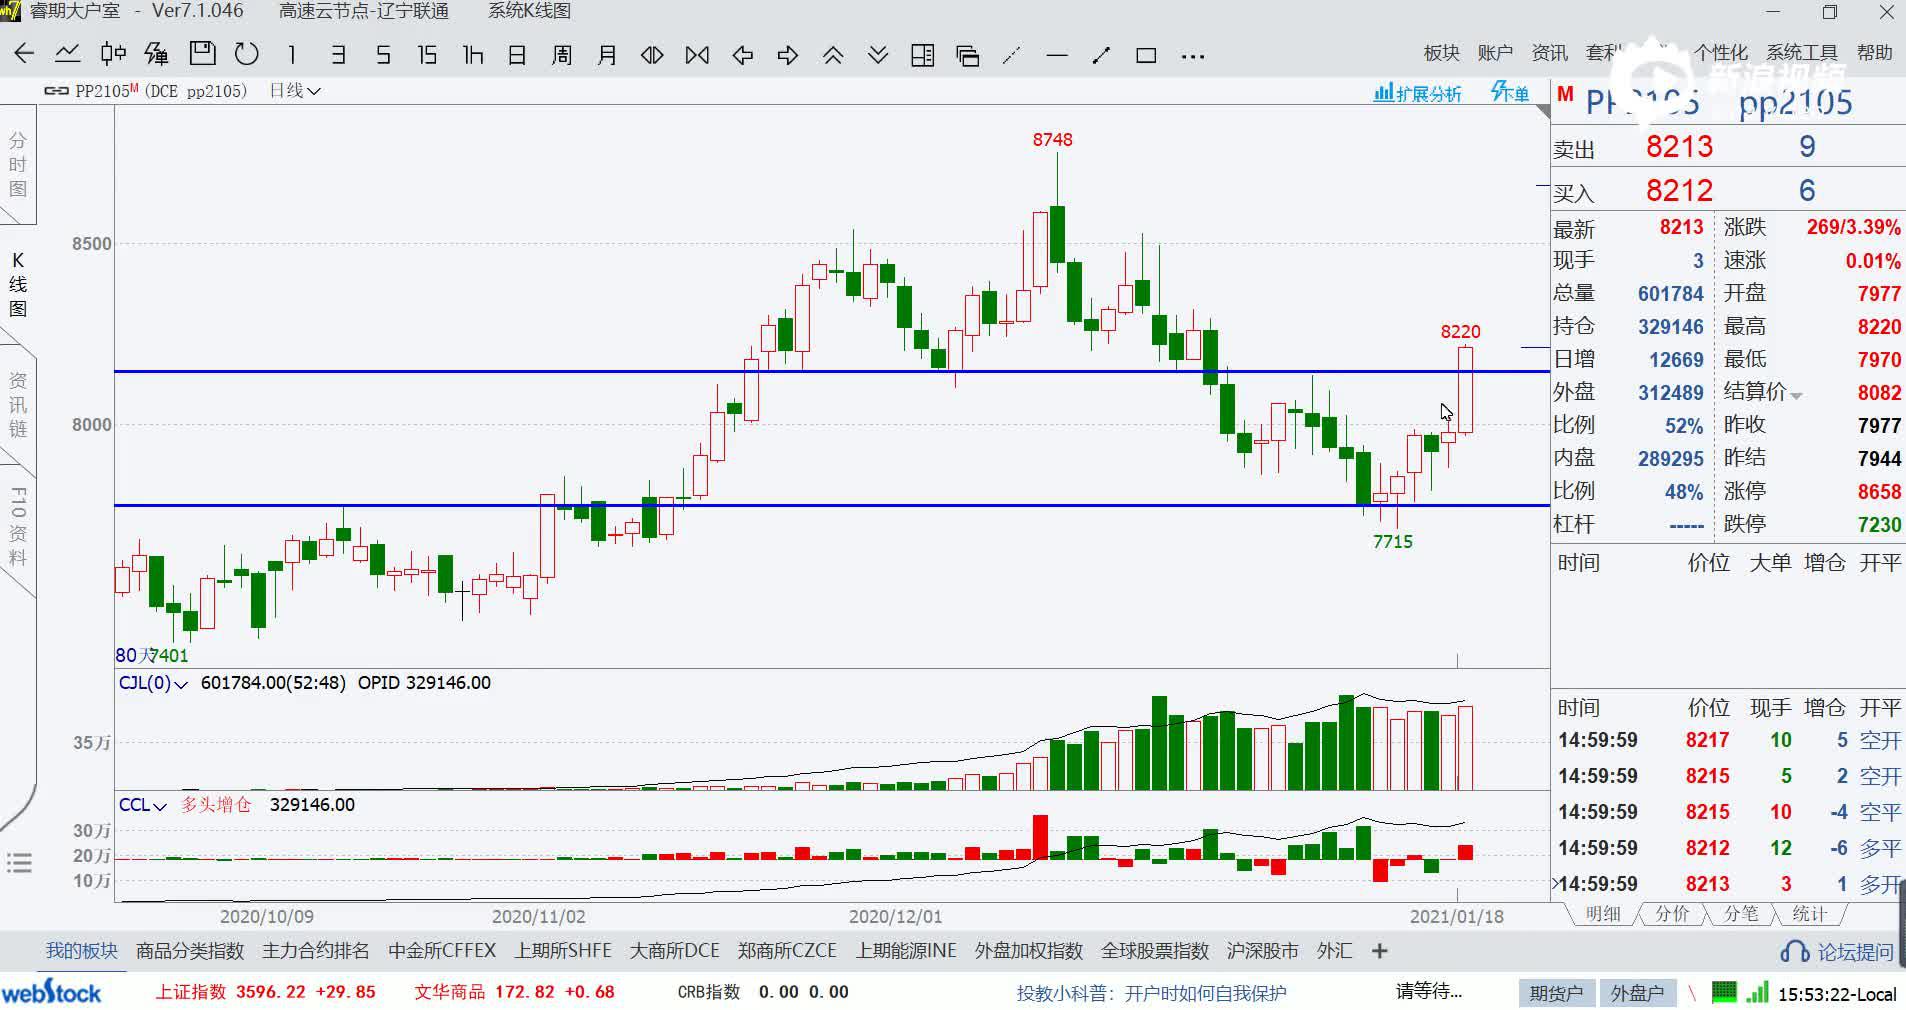The image size is (1906, 1010).
Task: Select the 分笔 tab
Action: (x=1741, y=914)
